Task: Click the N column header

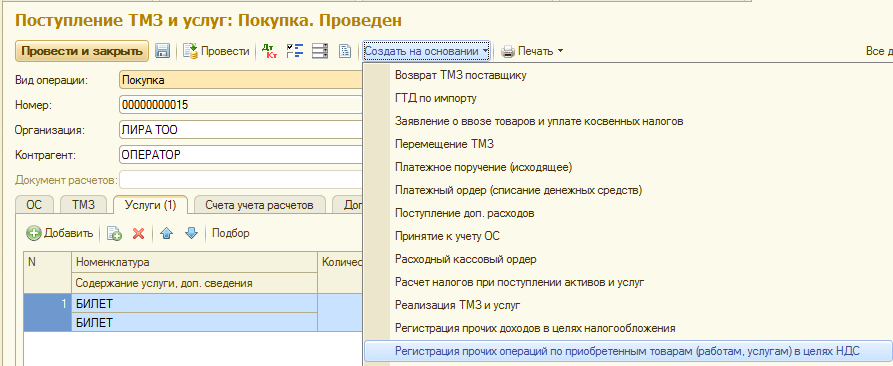Action: [48, 273]
